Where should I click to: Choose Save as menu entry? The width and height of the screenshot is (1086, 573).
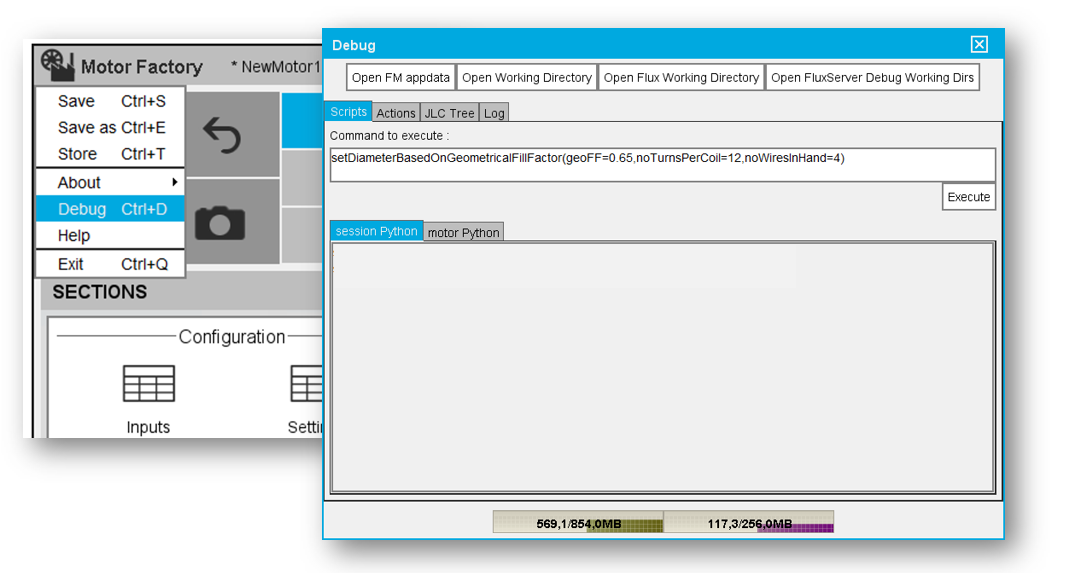87,127
